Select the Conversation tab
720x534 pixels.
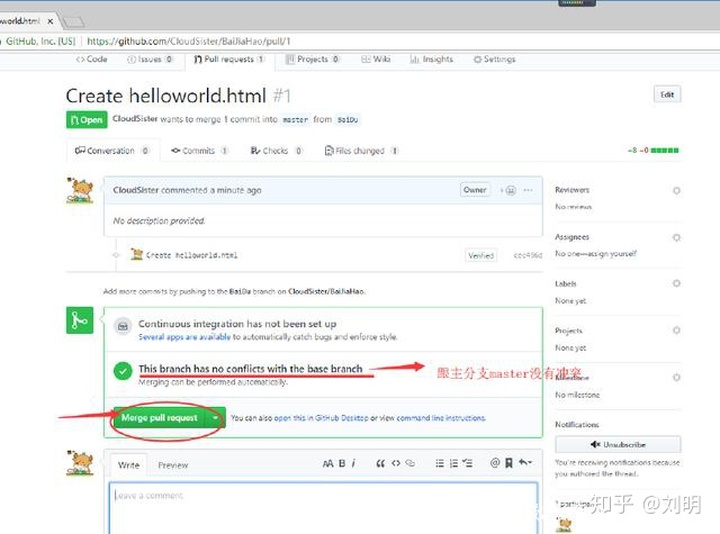click(112, 151)
